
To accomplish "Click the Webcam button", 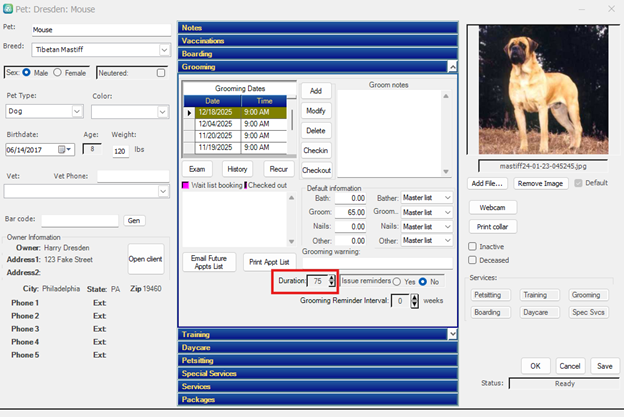I will tap(493, 208).
